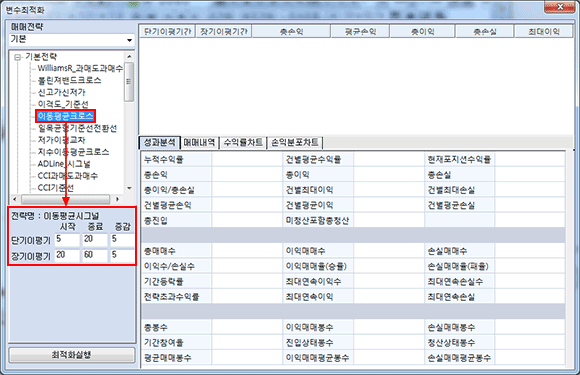Click the horizontal scrollbar left arrow
This screenshot has width=580, height=375.
(15, 199)
